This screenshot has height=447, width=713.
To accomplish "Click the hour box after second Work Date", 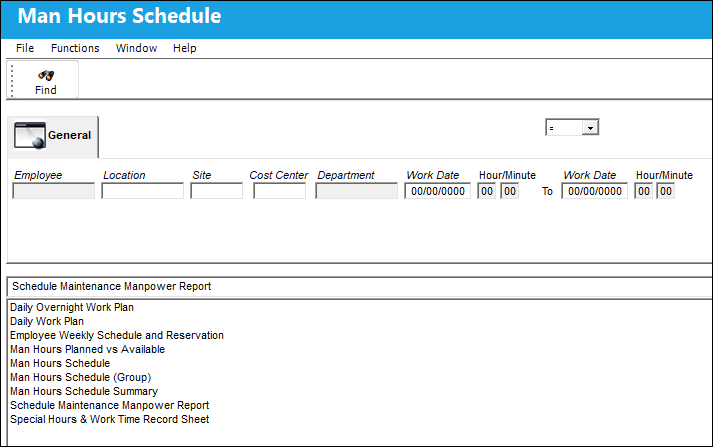I will (x=643, y=191).
